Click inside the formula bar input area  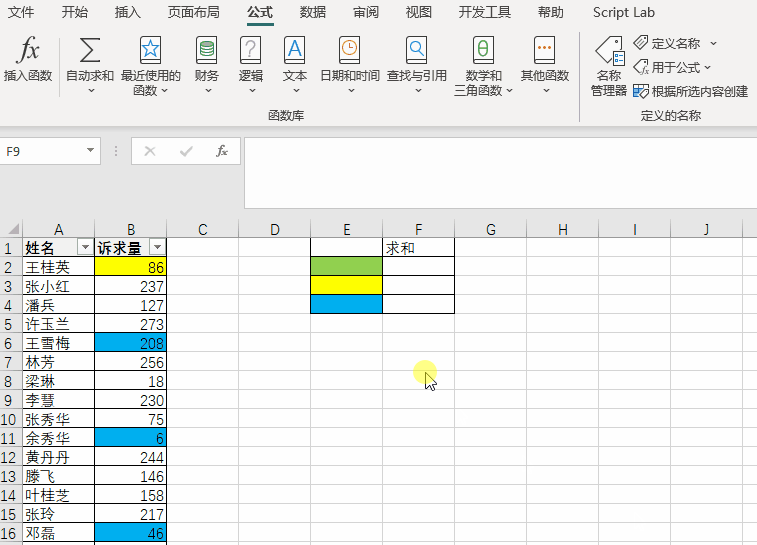(x=500, y=173)
